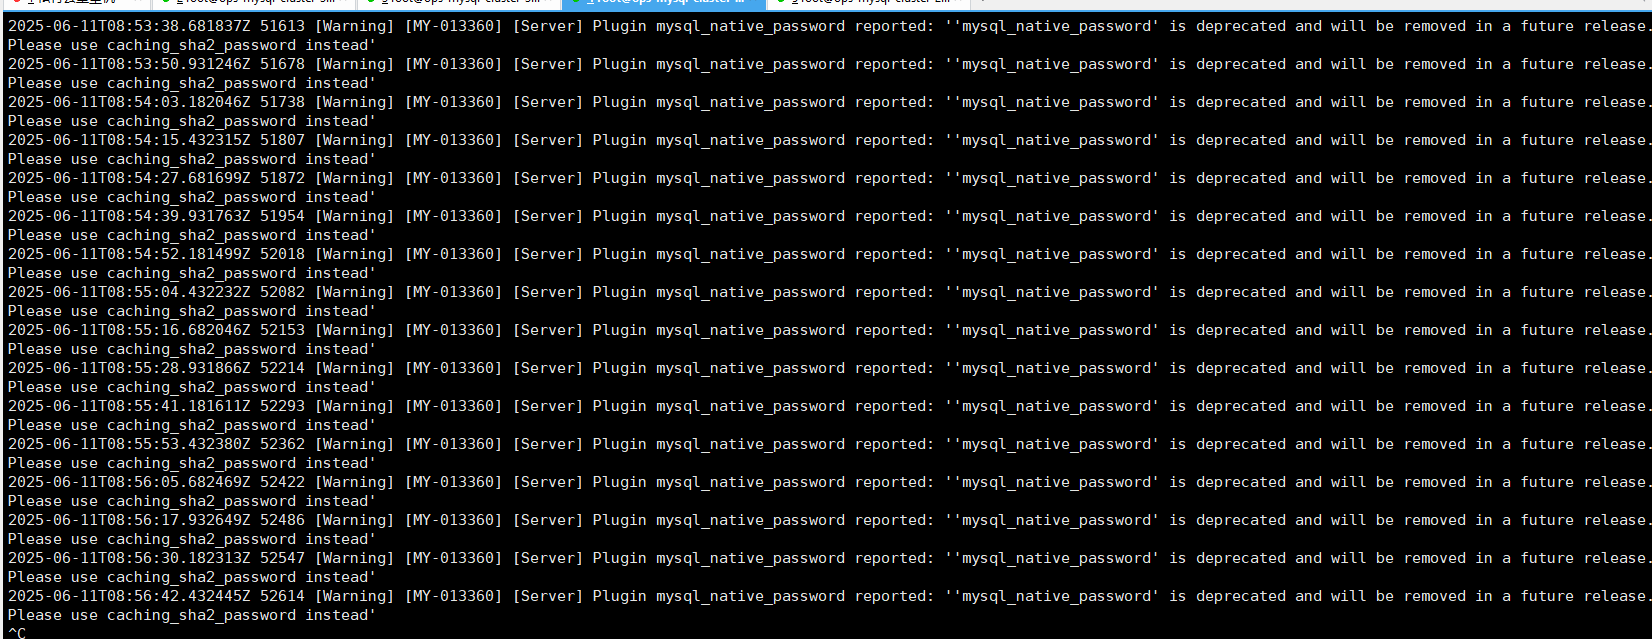Click the final 'caching_sha2_password instead' line
The height and width of the screenshot is (639, 1652).
coord(240,615)
